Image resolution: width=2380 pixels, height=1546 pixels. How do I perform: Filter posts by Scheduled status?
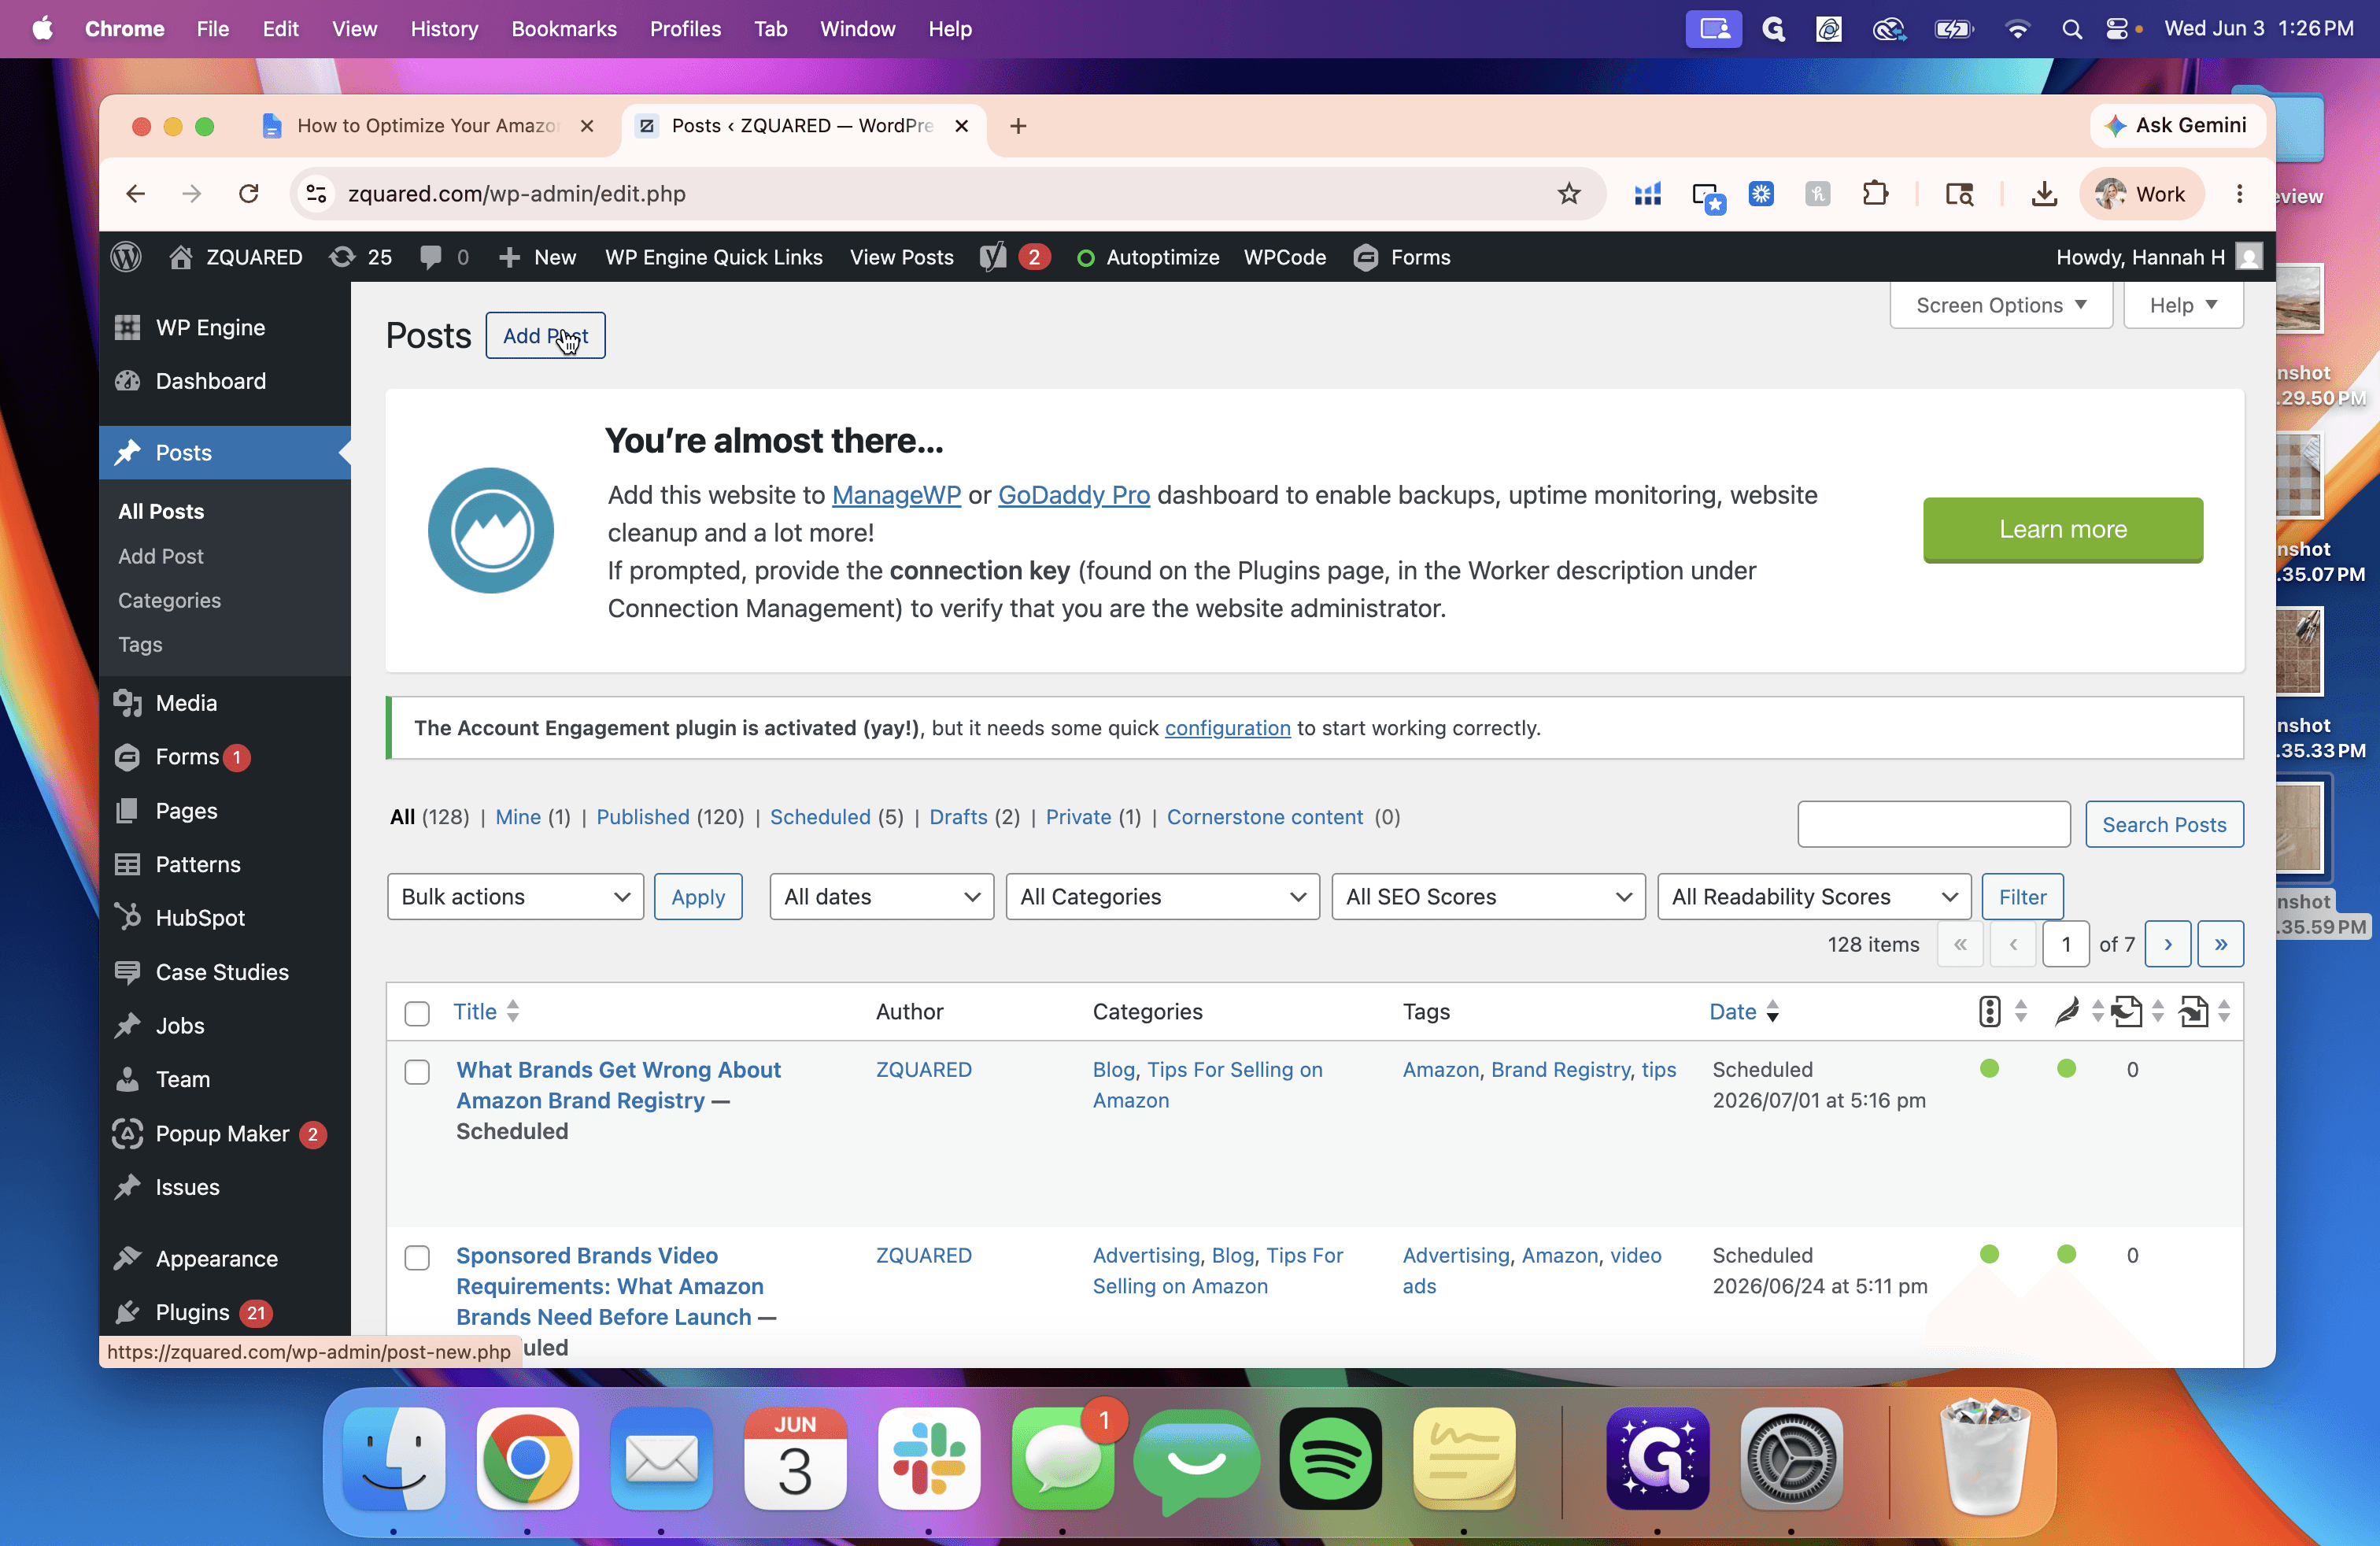point(820,816)
